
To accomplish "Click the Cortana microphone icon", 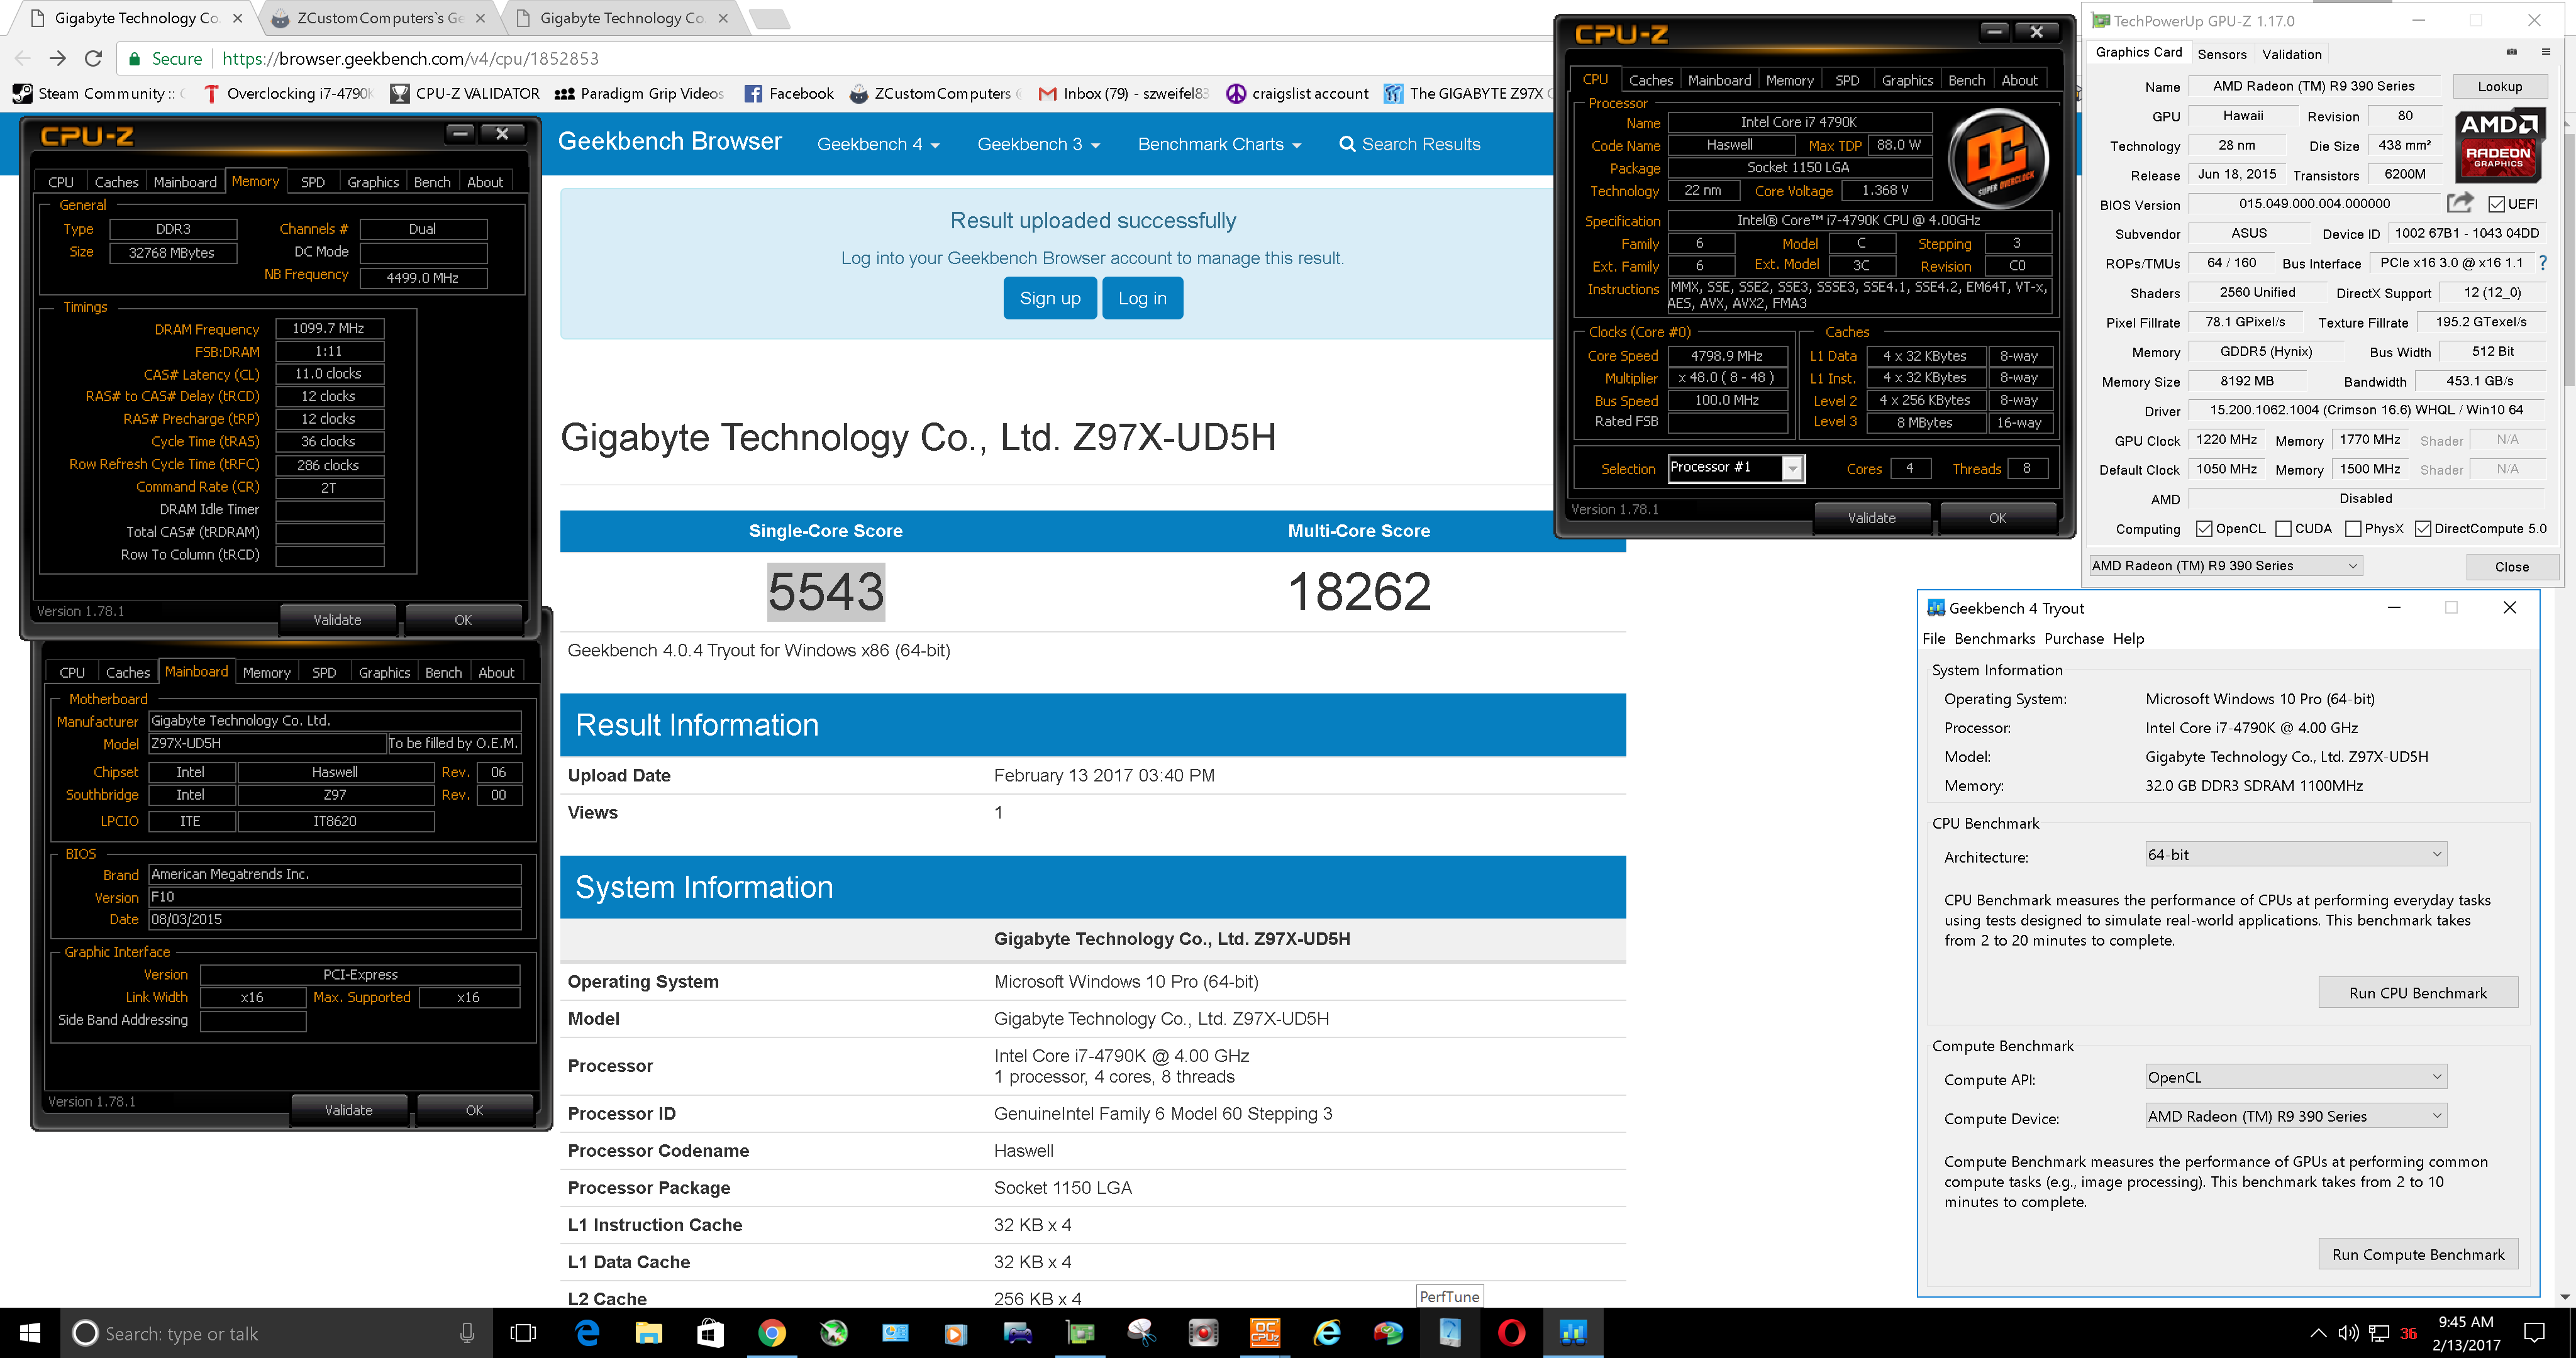I will click(467, 1333).
